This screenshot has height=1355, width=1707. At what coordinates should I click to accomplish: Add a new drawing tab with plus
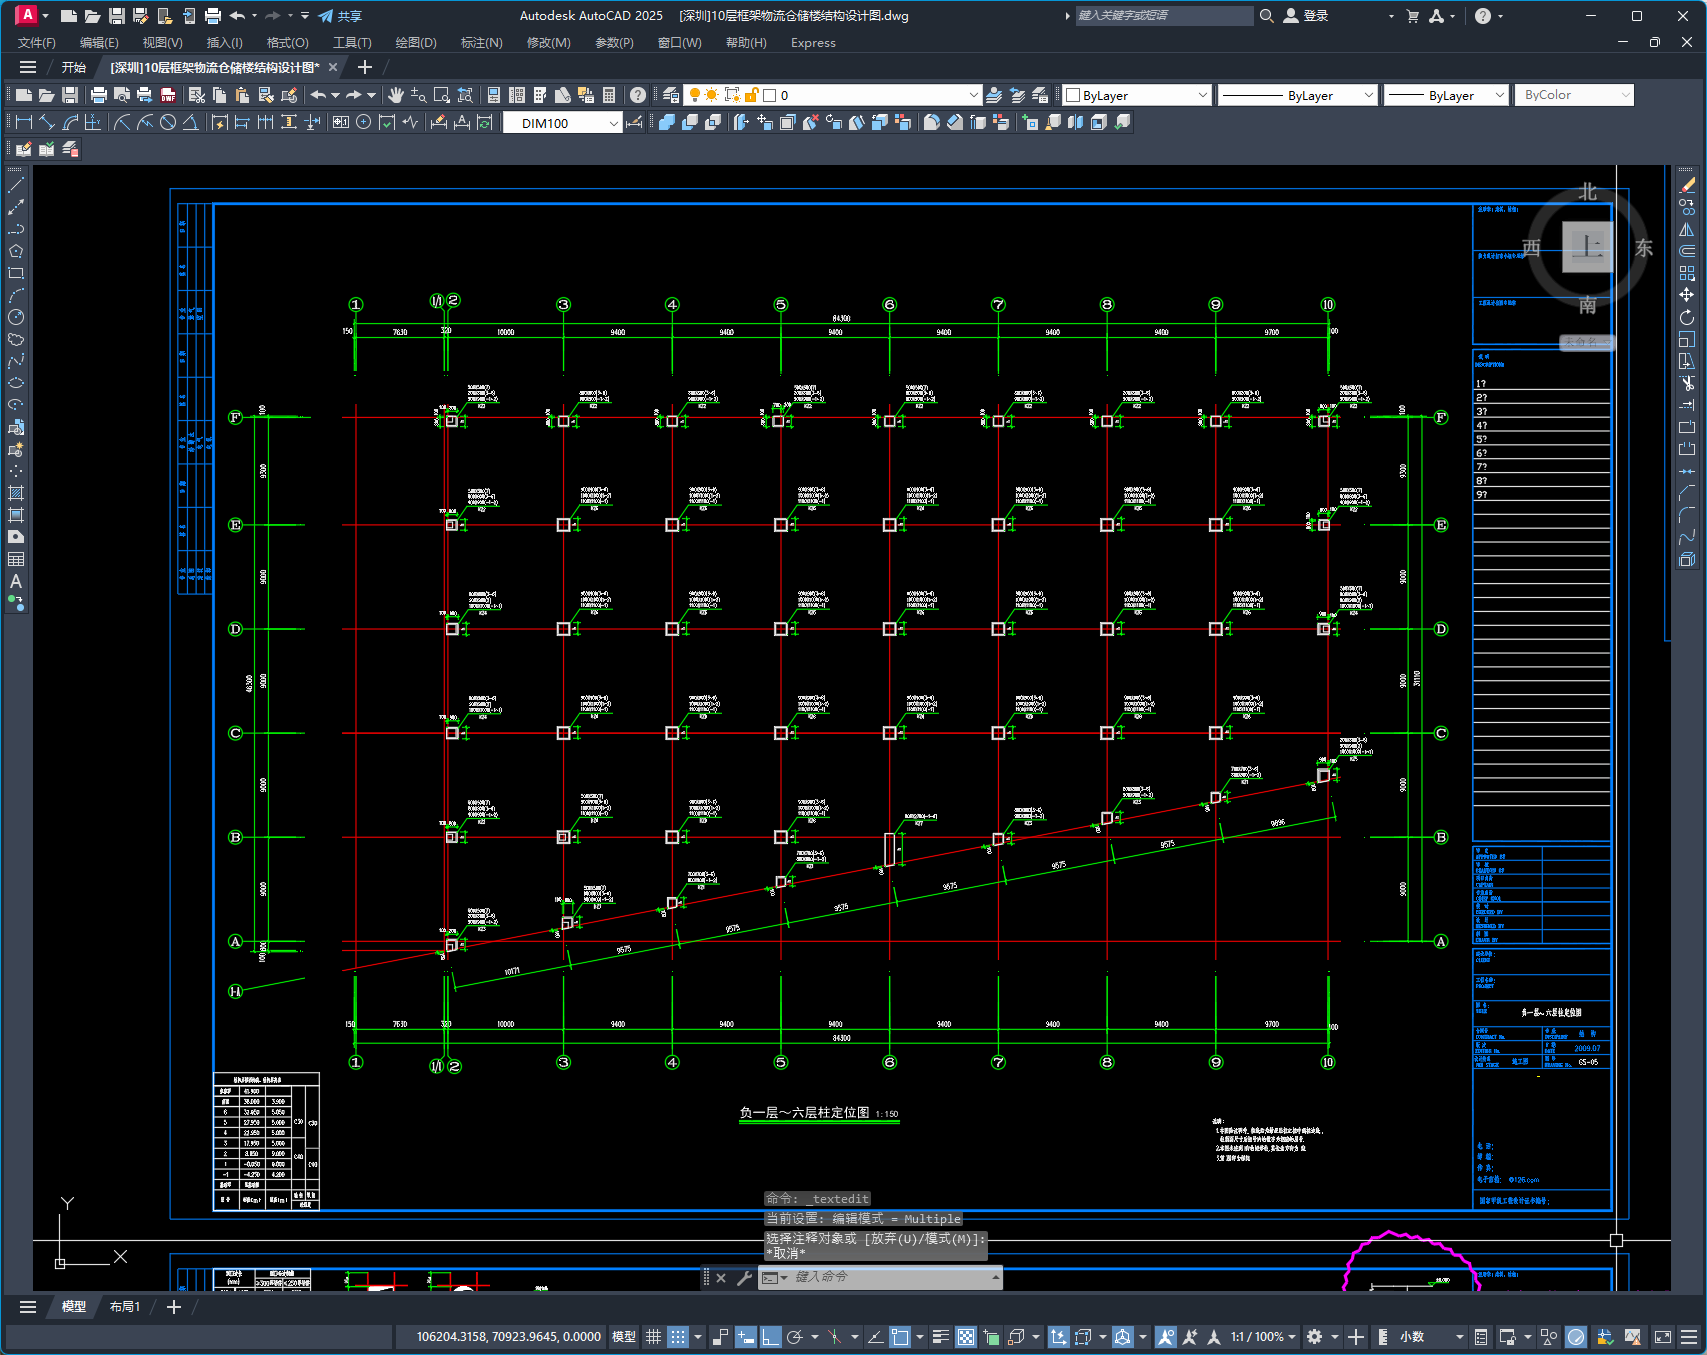[365, 67]
